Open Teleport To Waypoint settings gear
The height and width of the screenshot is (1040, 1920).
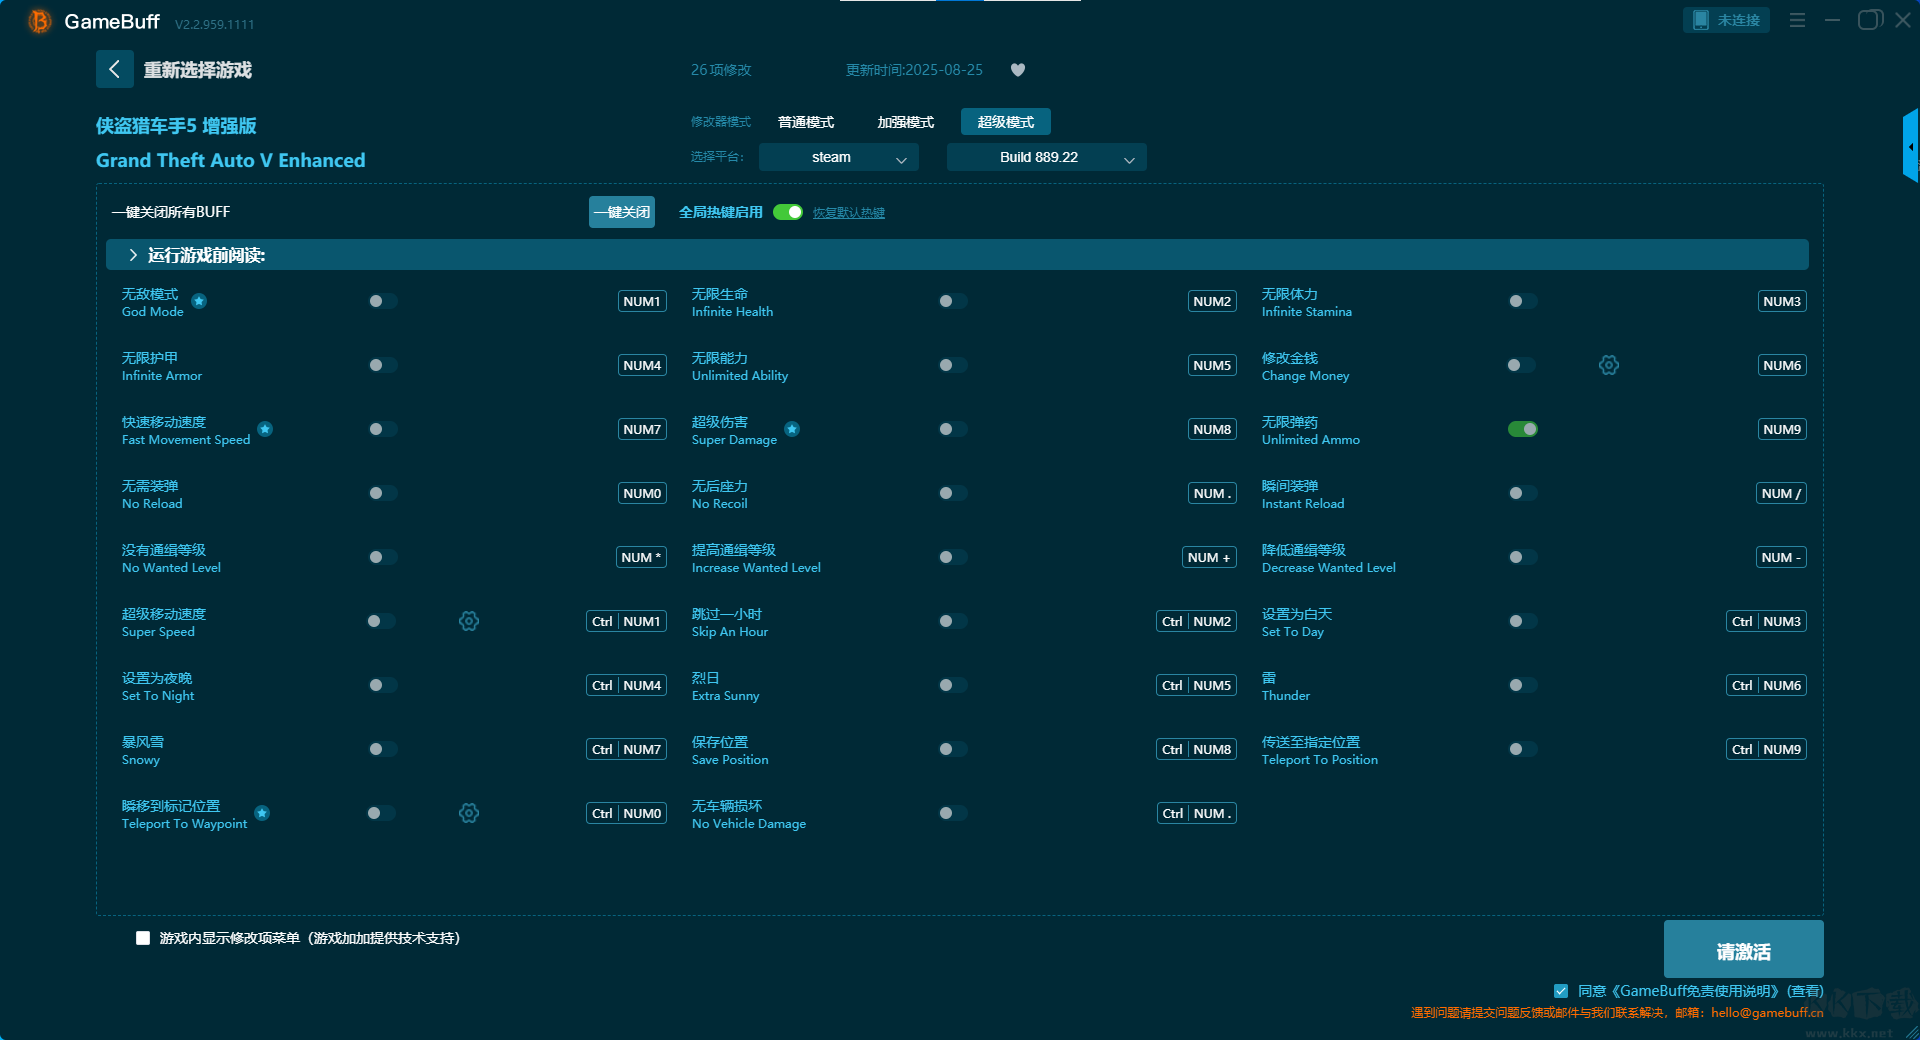point(469,813)
